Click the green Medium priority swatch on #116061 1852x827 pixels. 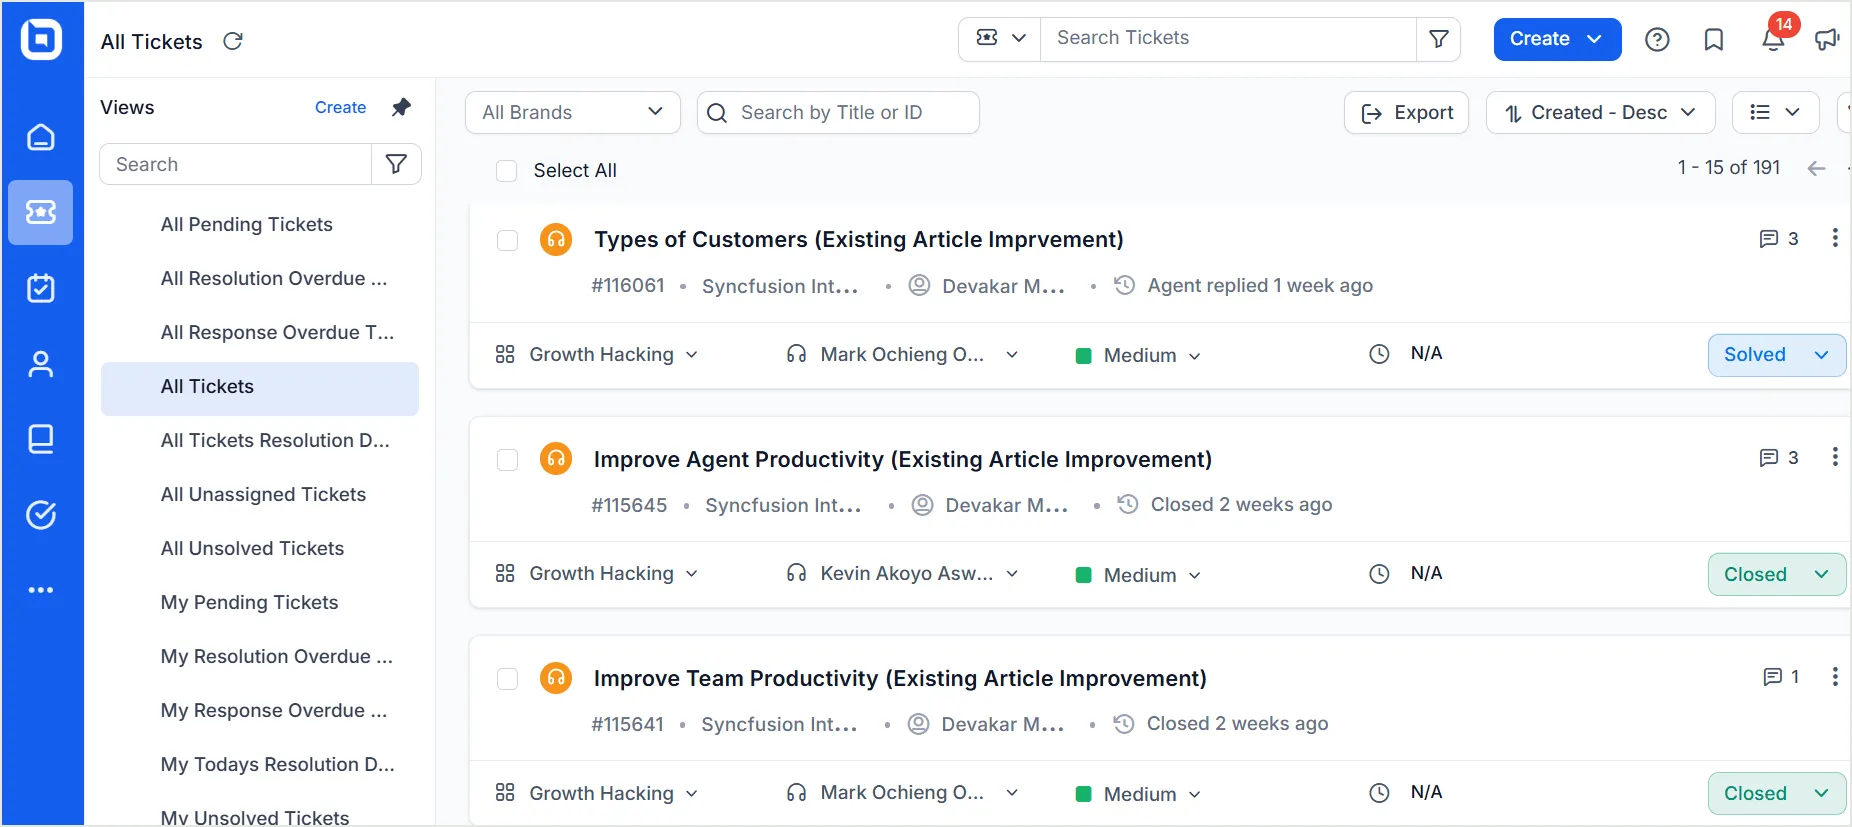click(x=1083, y=356)
